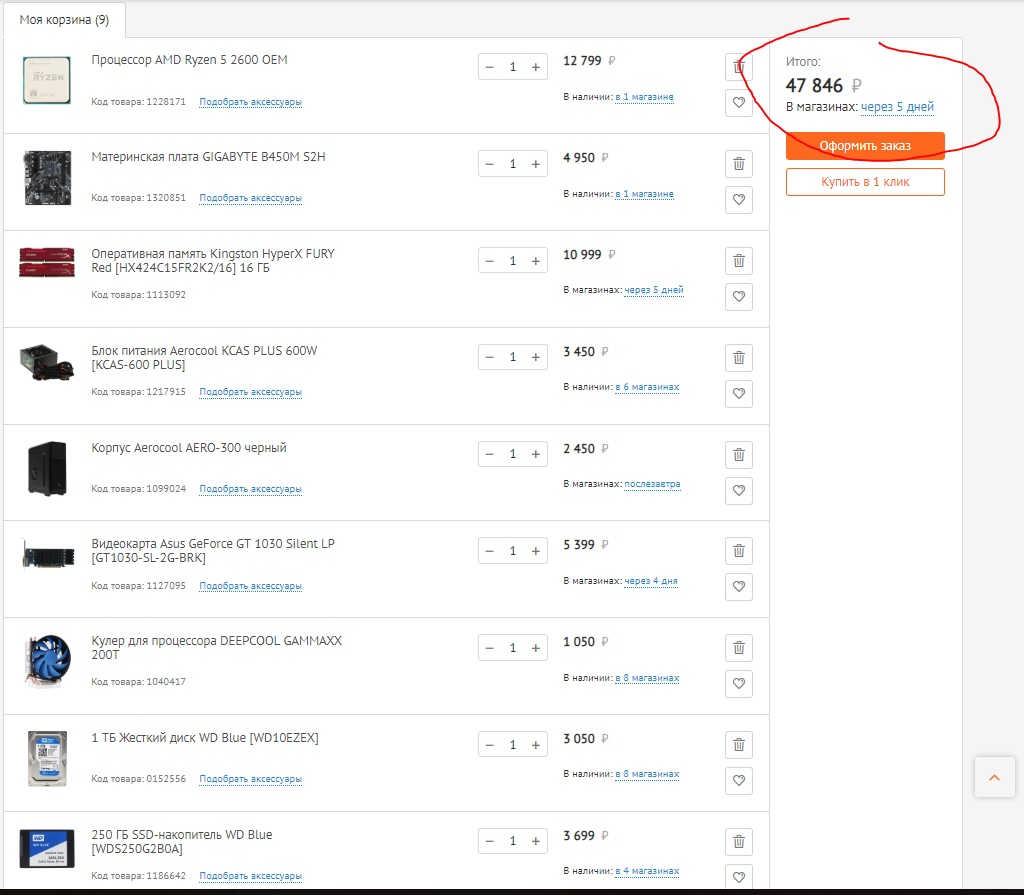This screenshot has height=895, width=1024.
Task: Favorite the Asus GeForce GT 1030 video card
Action: click(738, 587)
